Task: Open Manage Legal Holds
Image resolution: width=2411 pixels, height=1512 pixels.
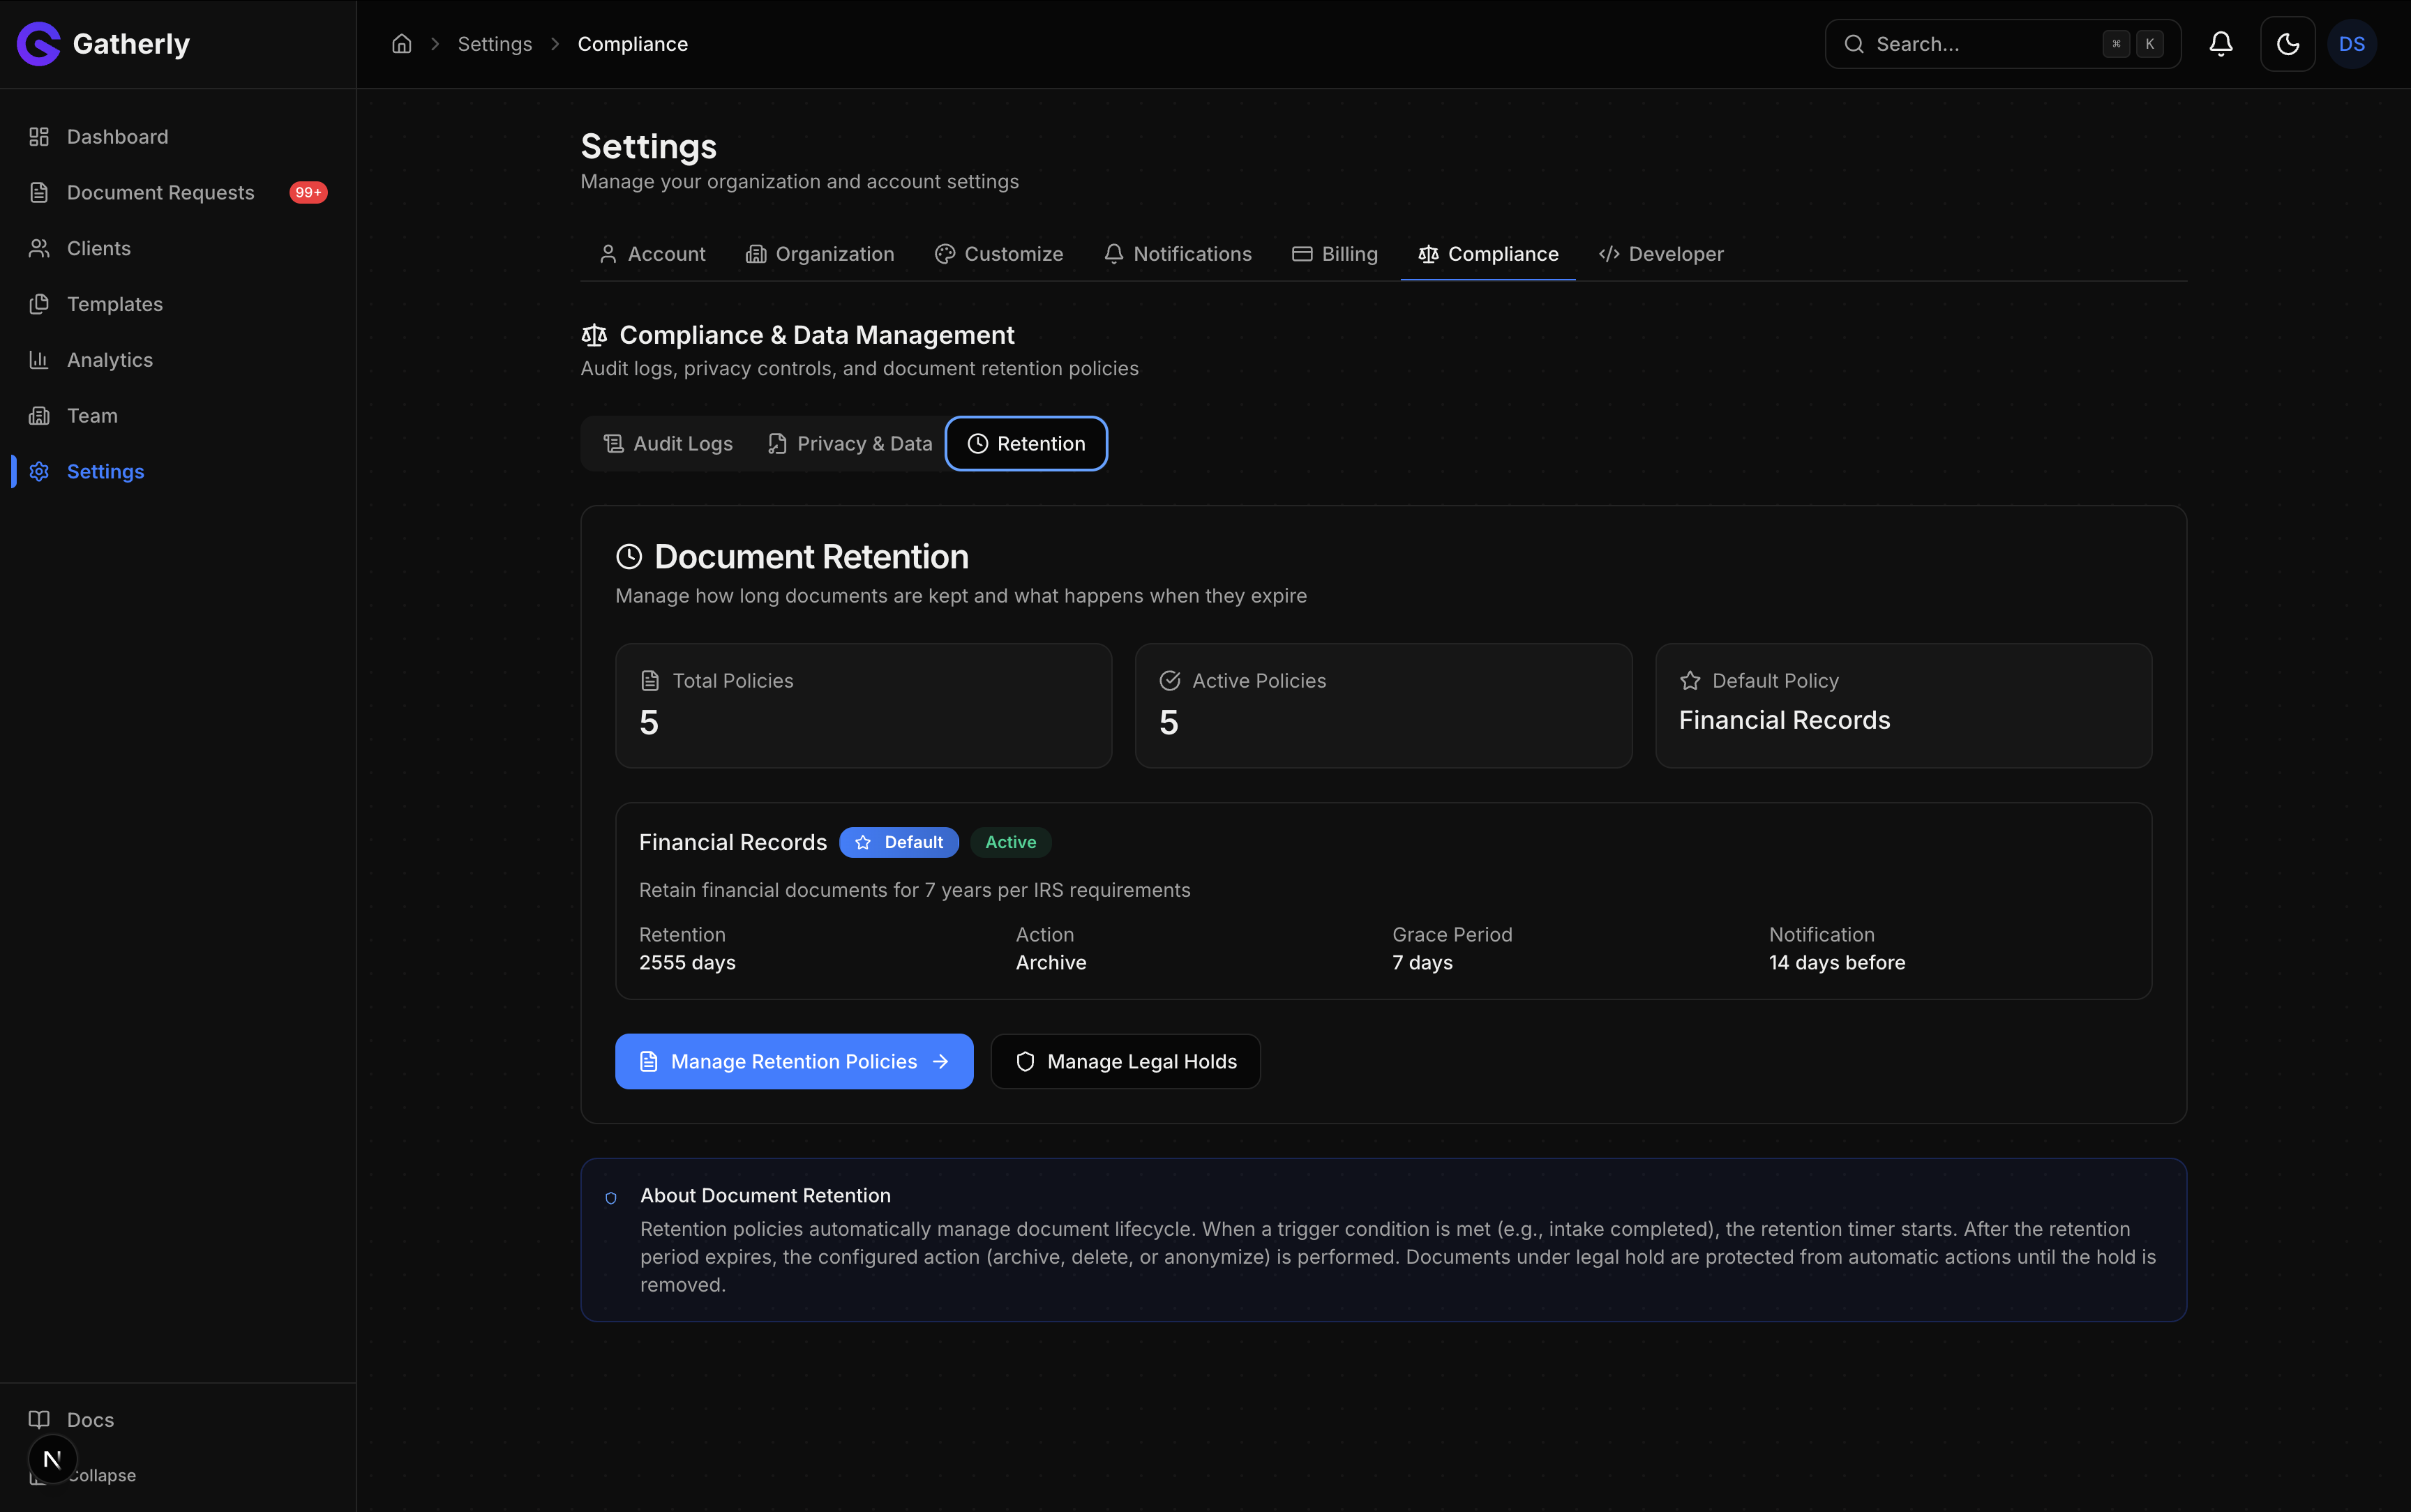Action: (1124, 1061)
